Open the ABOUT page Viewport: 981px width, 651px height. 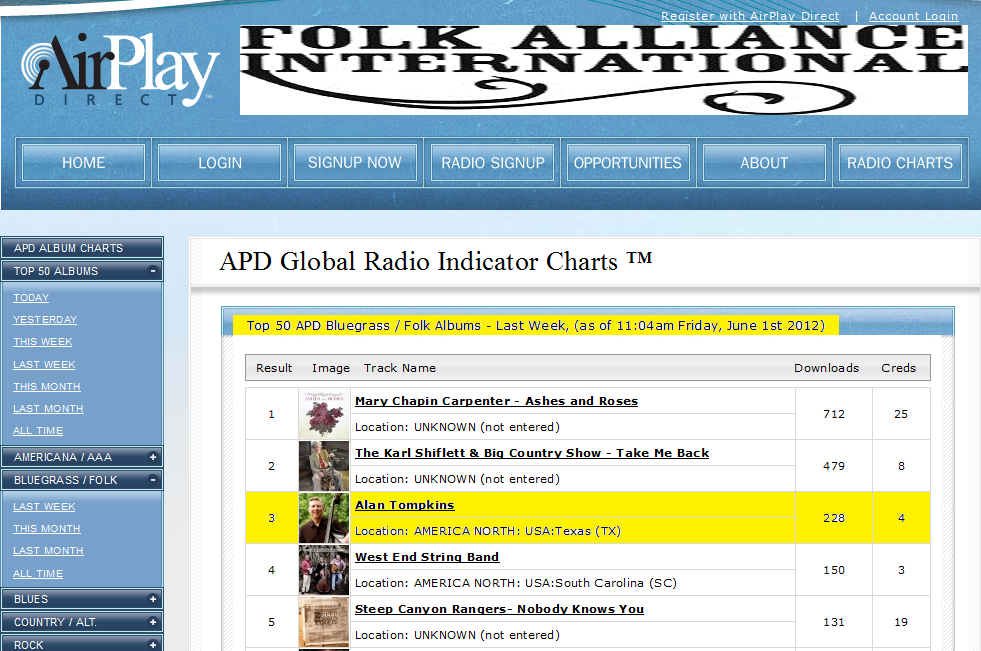[764, 163]
